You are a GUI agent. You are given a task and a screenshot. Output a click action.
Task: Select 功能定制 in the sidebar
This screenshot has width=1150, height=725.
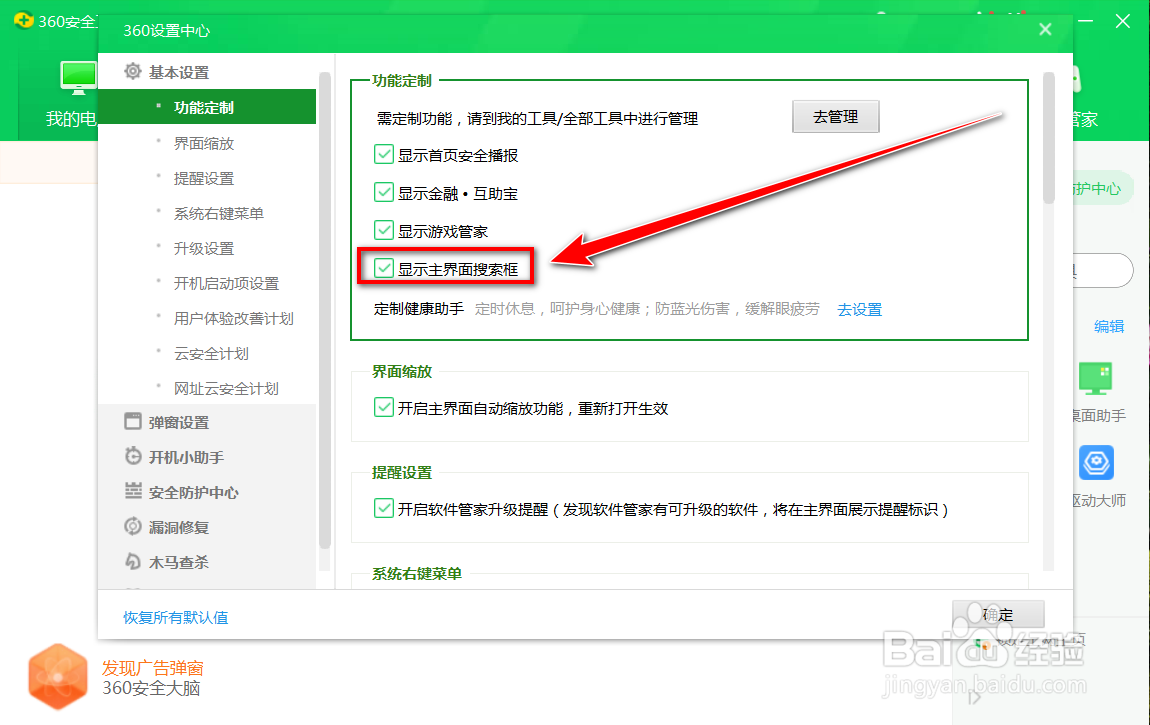(x=207, y=107)
